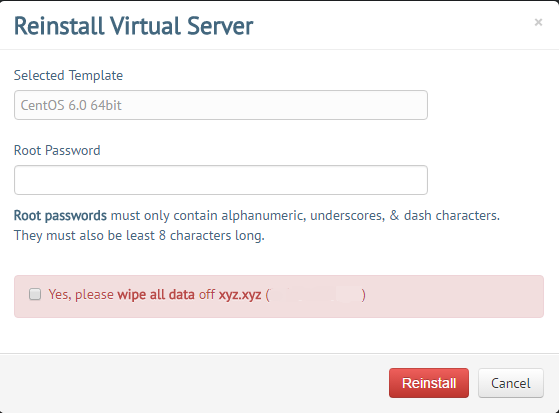Image resolution: width=559 pixels, height=413 pixels.
Task: Click the word Server in the title
Action: 220,26
